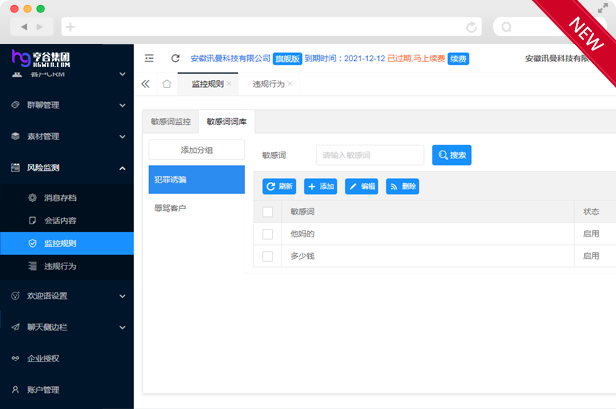
Task: Click the 添加 add button
Action: pyautogui.click(x=320, y=186)
